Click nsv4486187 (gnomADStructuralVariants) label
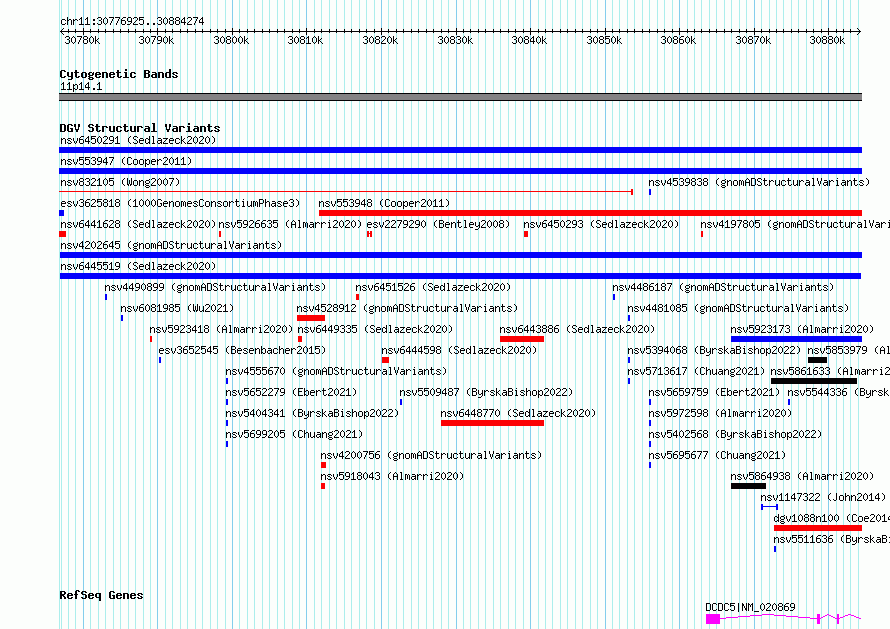Image resolution: width=890 pixels, height=629 pixels. 723,287
